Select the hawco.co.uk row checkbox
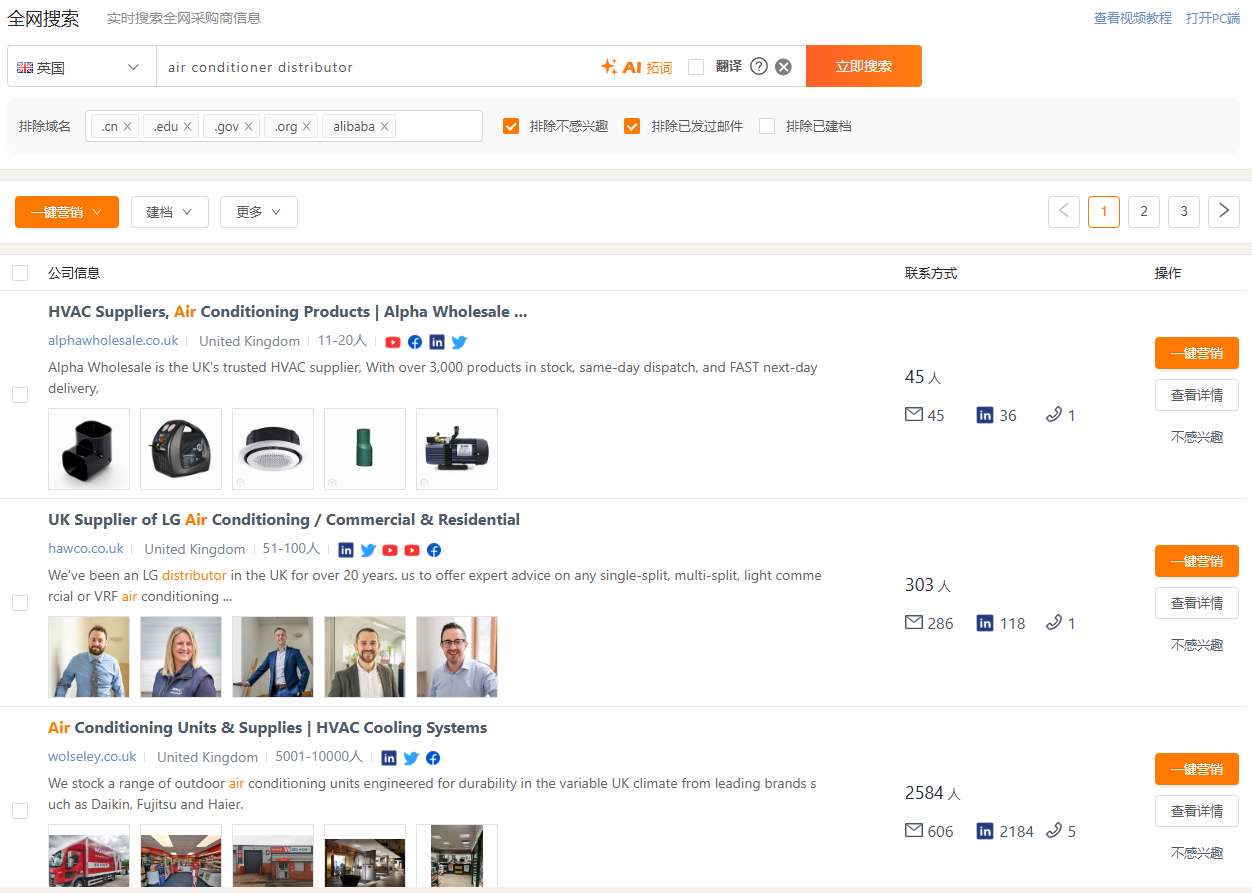 (x=20, y=603)
